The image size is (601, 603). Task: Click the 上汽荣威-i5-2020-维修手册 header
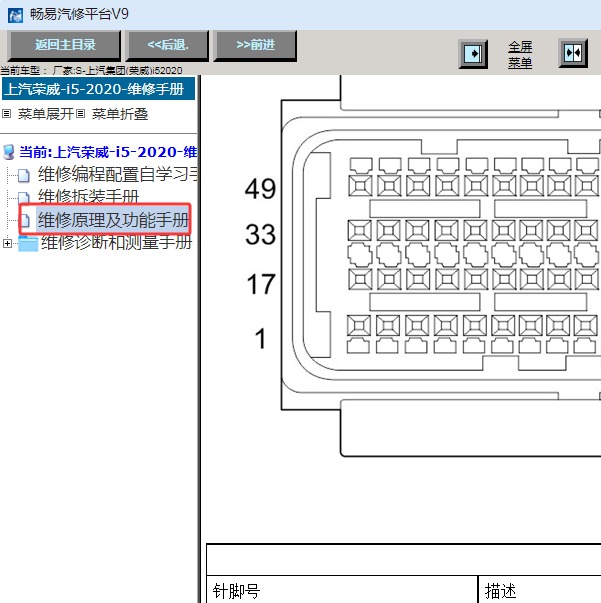click(98, 89)
